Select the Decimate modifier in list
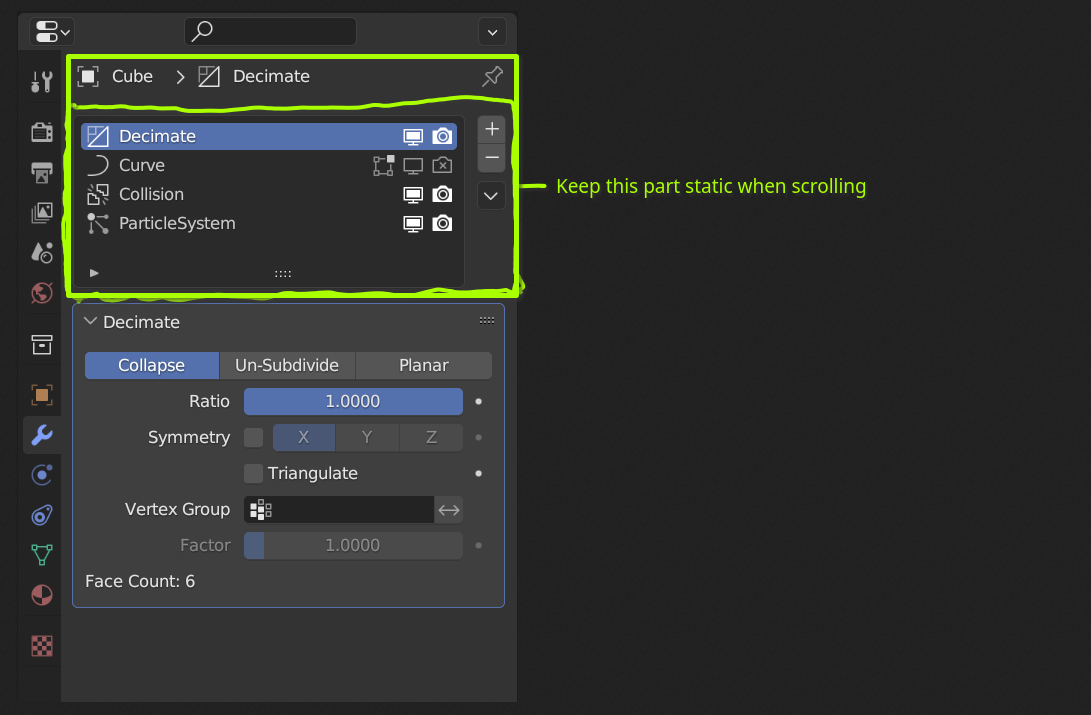1091x715 pixels. [x=269, y=136]
